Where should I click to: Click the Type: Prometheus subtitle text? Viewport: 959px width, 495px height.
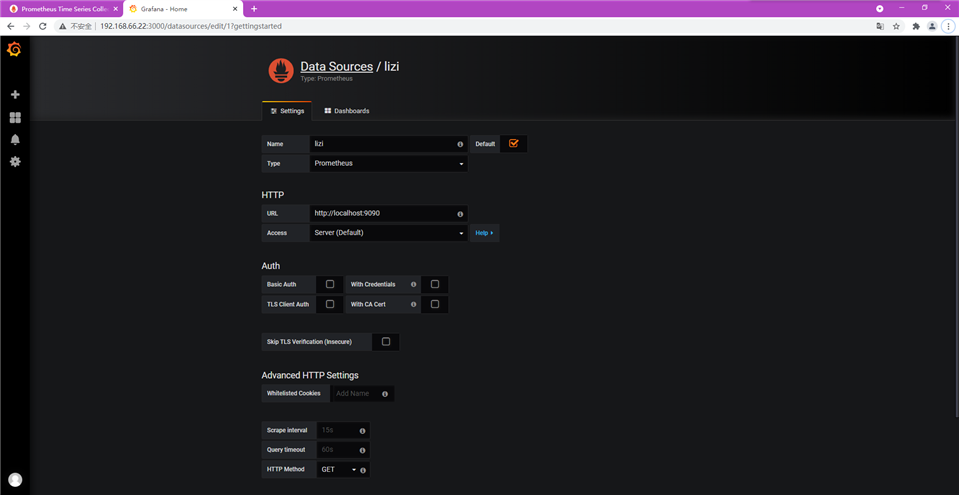(326, 79)
